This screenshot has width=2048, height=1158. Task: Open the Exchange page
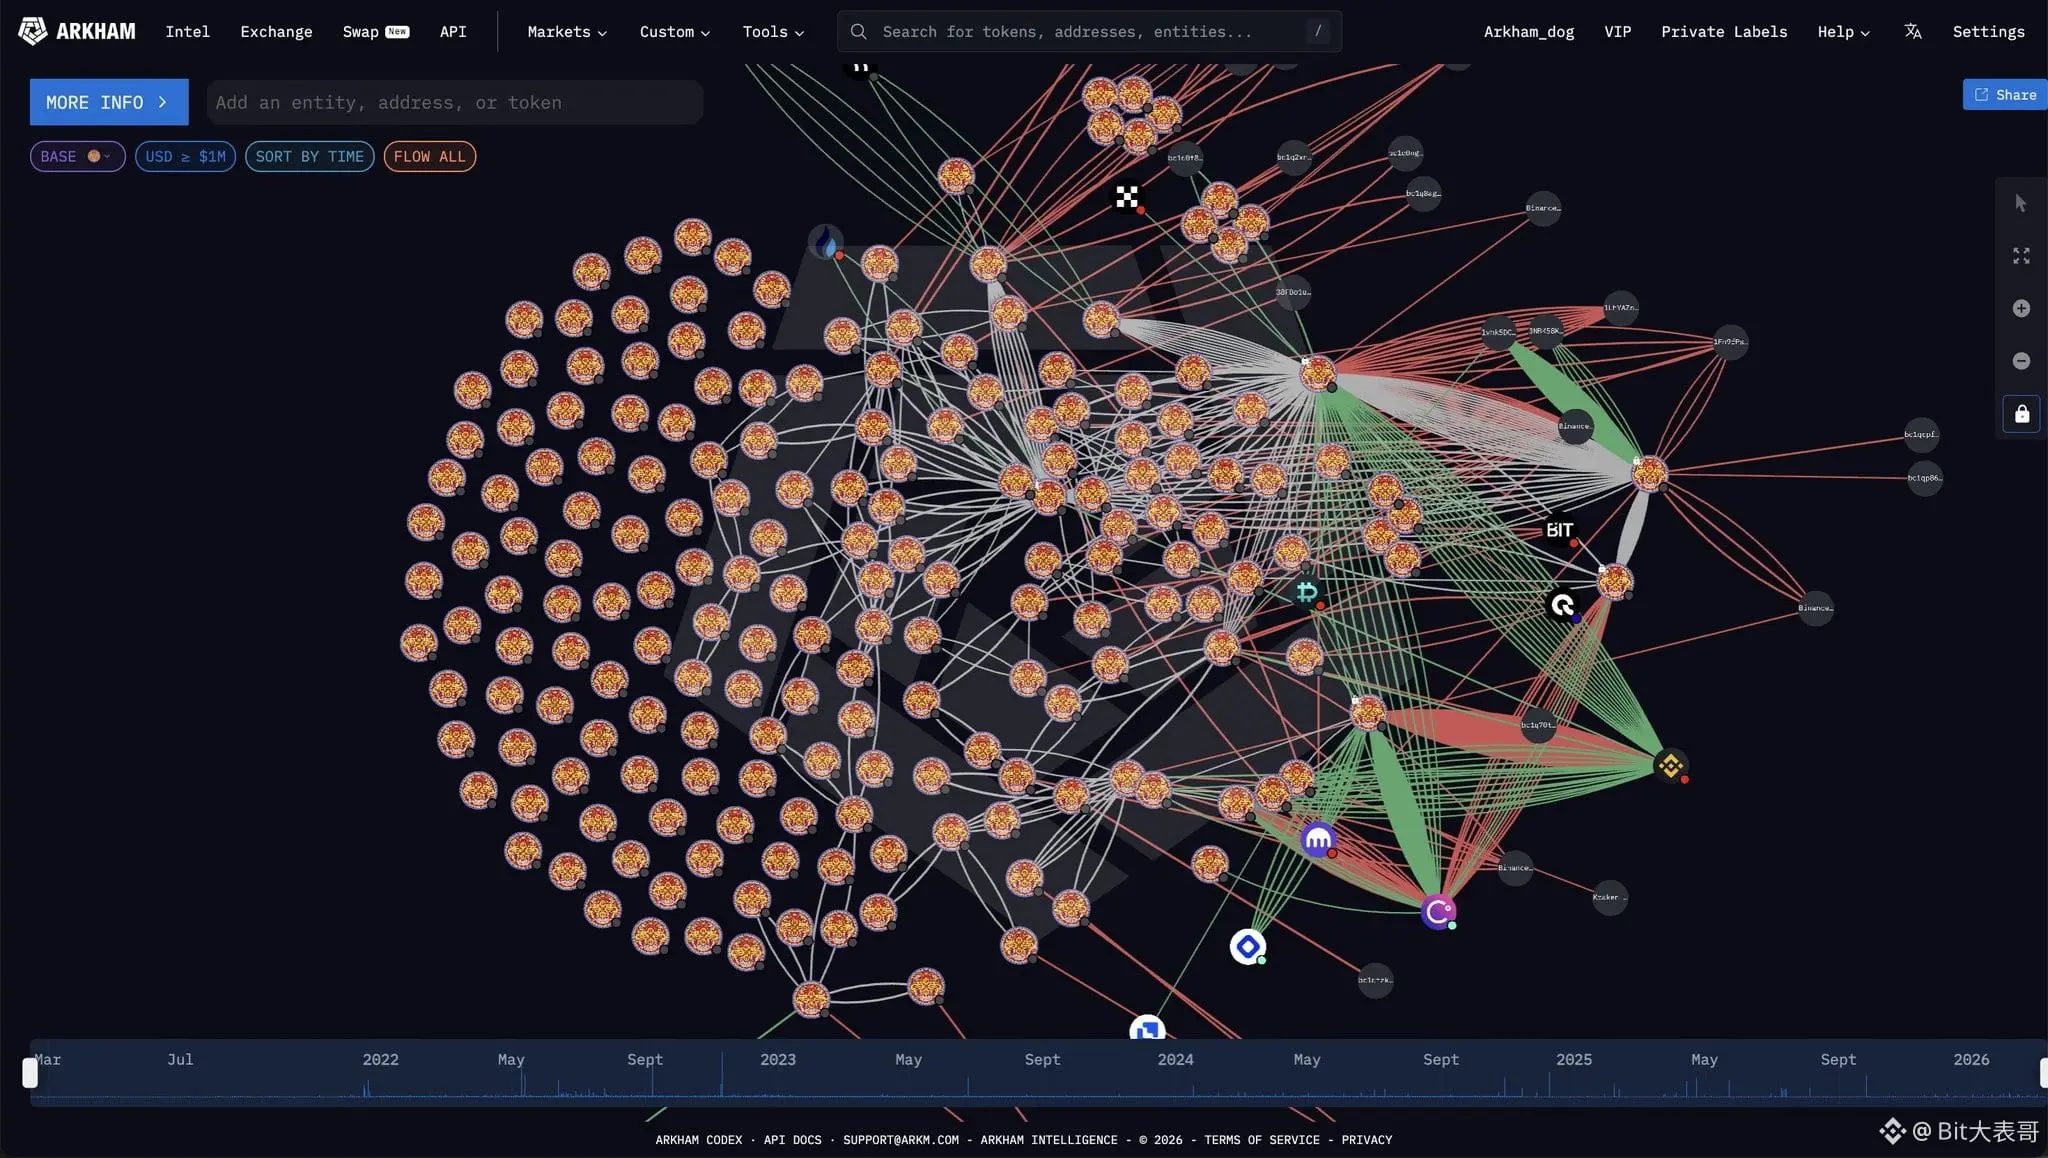(x=276, y=31)
